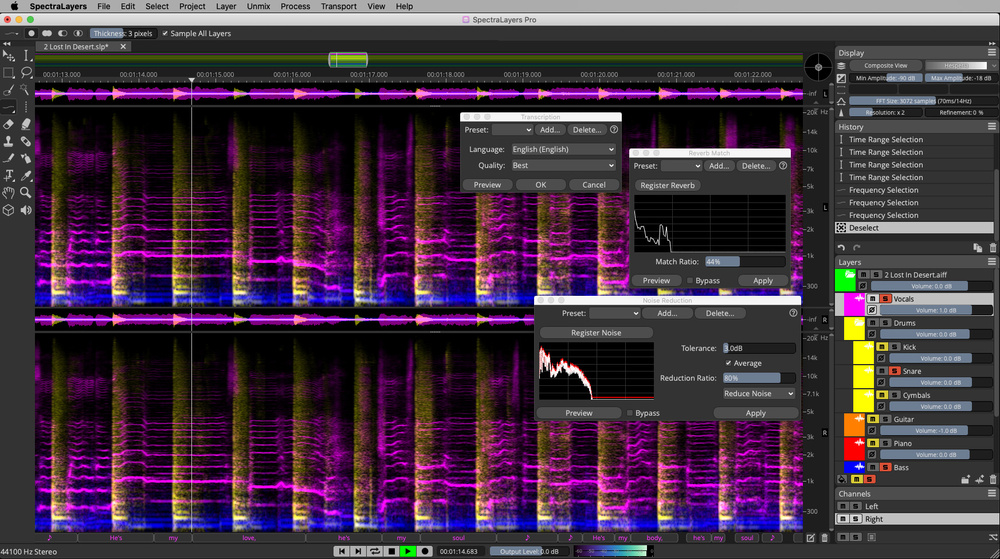The width and height of the screenshot is (1000, 559).
Task: Open the Quality dropdown set to Best
Action: point(562,165)
